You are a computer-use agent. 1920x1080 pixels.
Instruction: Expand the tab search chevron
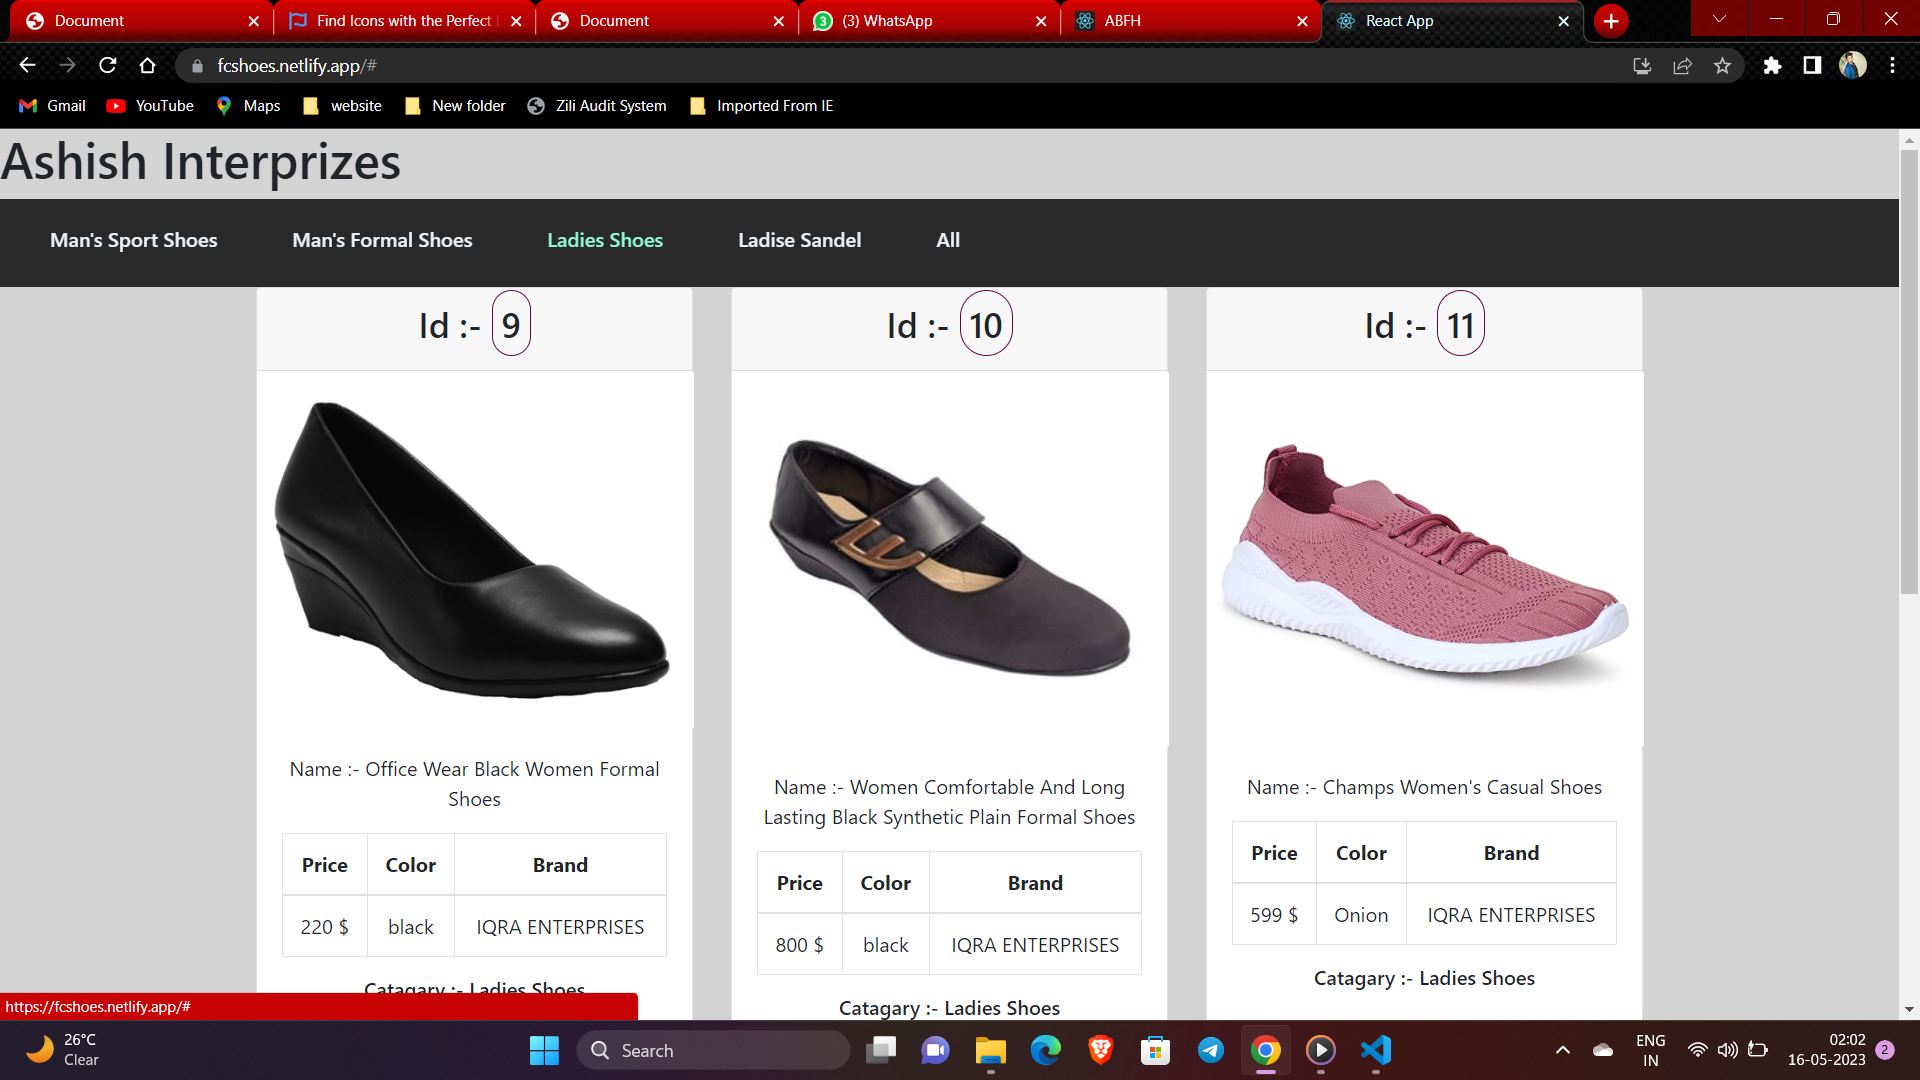click(x=1719, y=19)
